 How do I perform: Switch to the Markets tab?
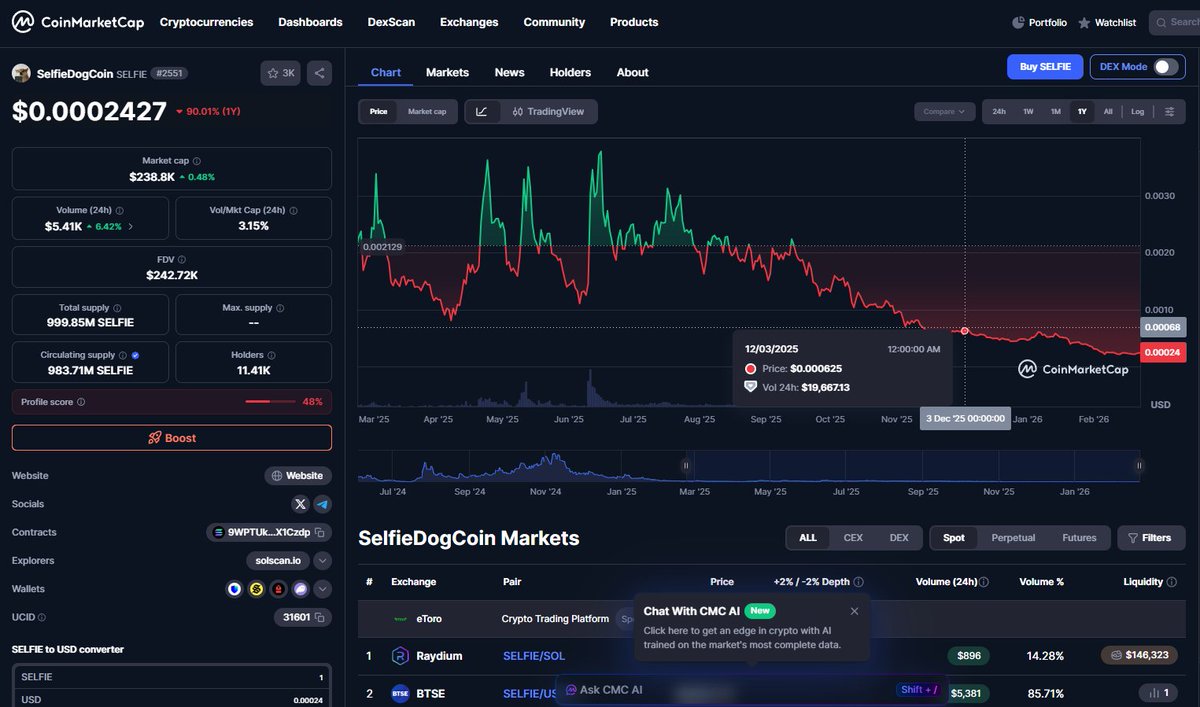coord(447,72)
